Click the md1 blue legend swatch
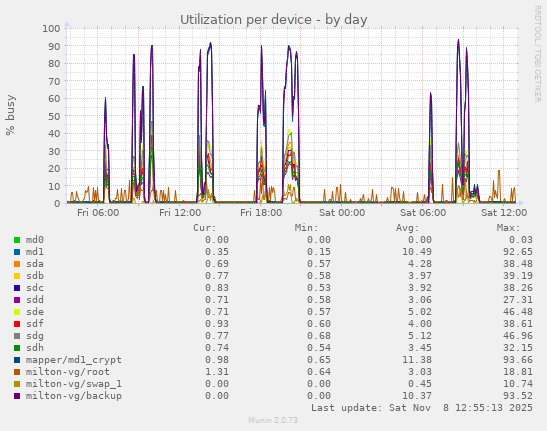 click(17, 252)
